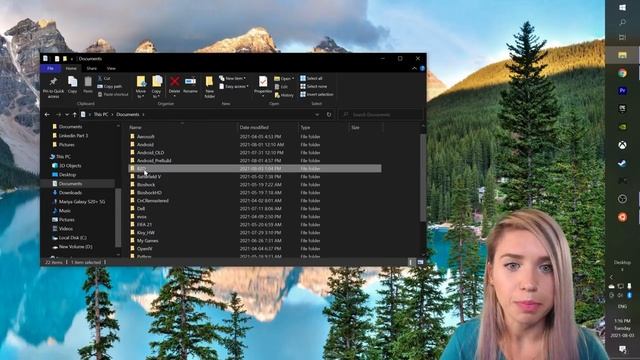The image size is (640, 360).
Task: Select Desktop in navigation pane
Action: pos(64,175)
